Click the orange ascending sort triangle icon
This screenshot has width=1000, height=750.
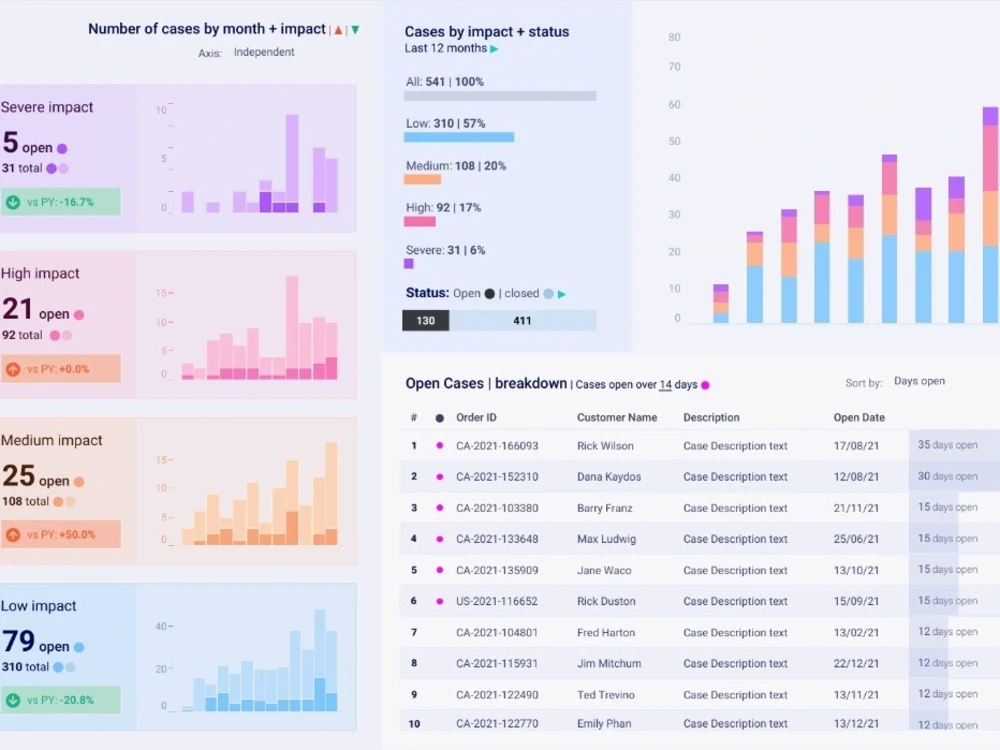337,29
